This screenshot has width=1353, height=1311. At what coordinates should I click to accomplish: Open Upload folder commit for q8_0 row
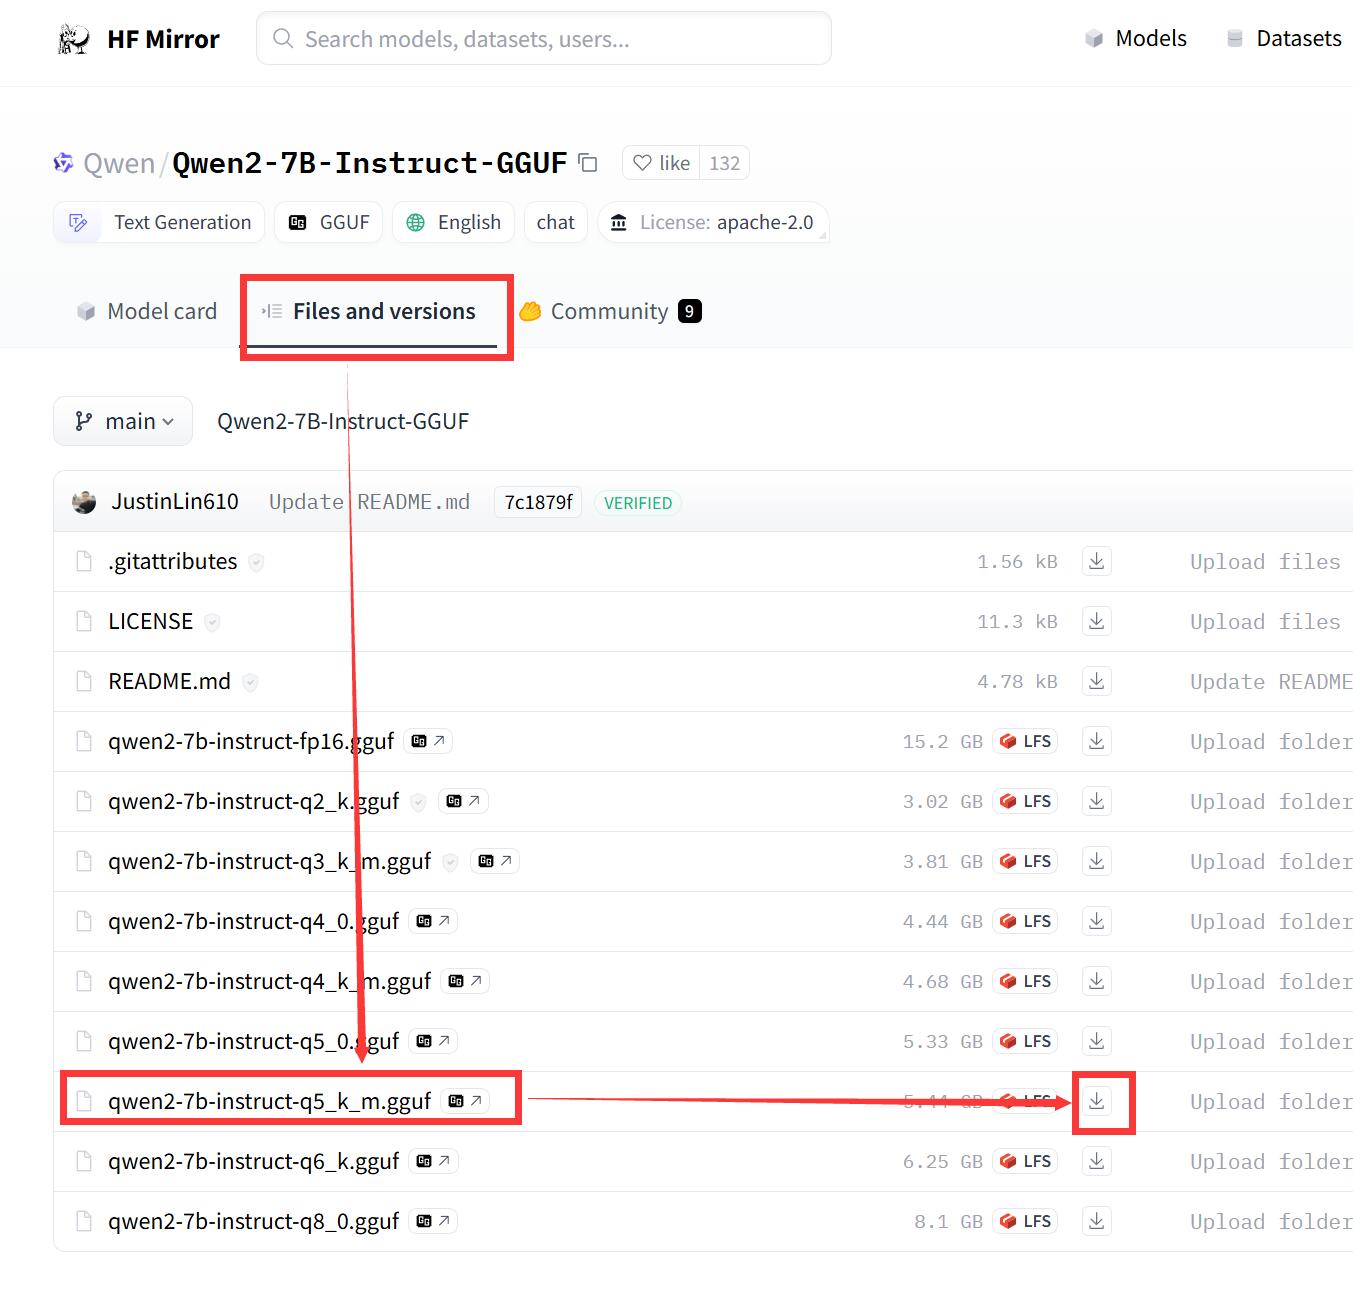tap(1271, 1222)
